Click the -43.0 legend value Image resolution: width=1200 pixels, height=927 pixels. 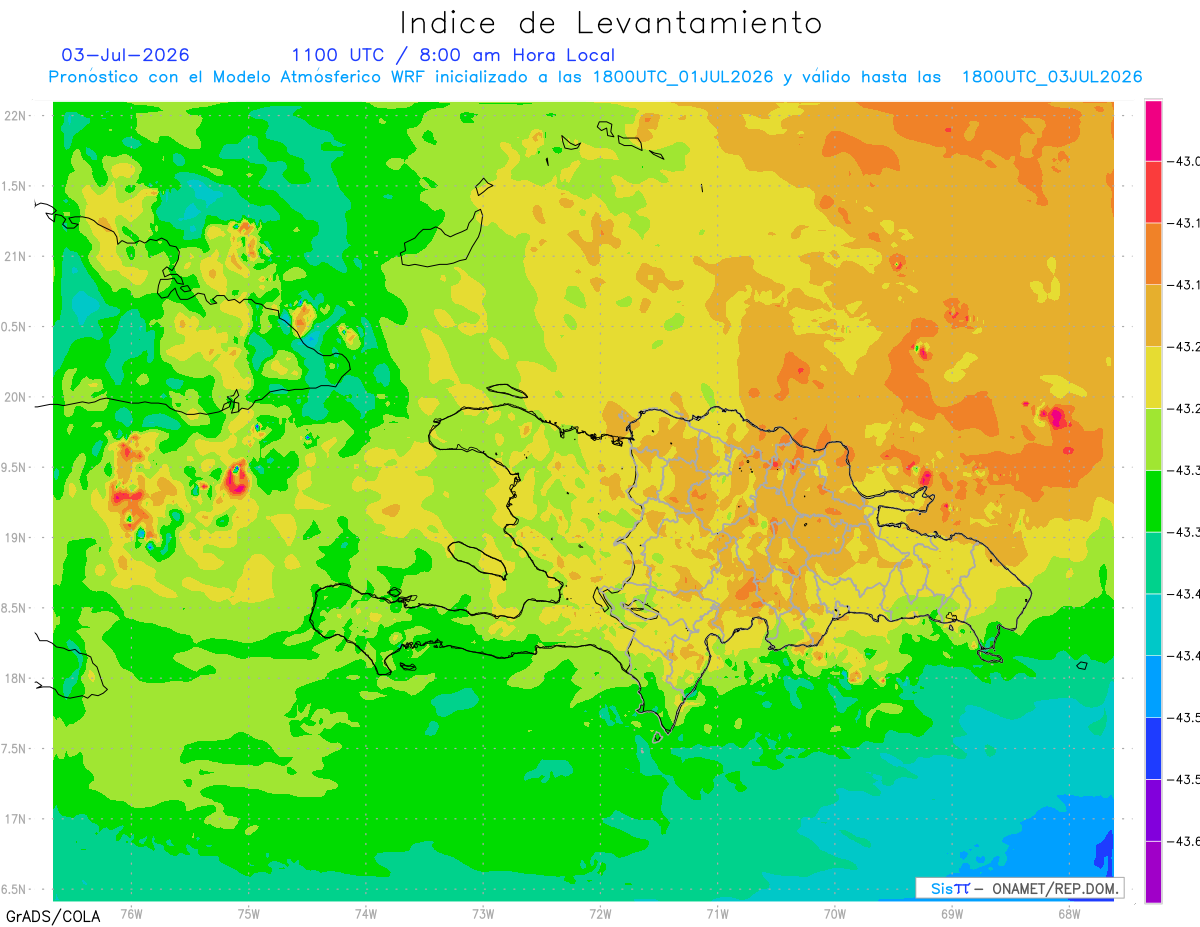pos(1184,162)
